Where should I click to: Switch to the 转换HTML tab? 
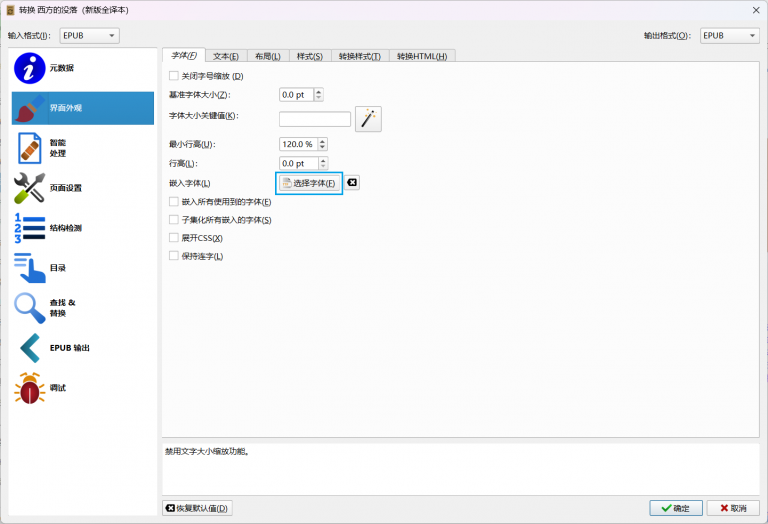point(422,56)
